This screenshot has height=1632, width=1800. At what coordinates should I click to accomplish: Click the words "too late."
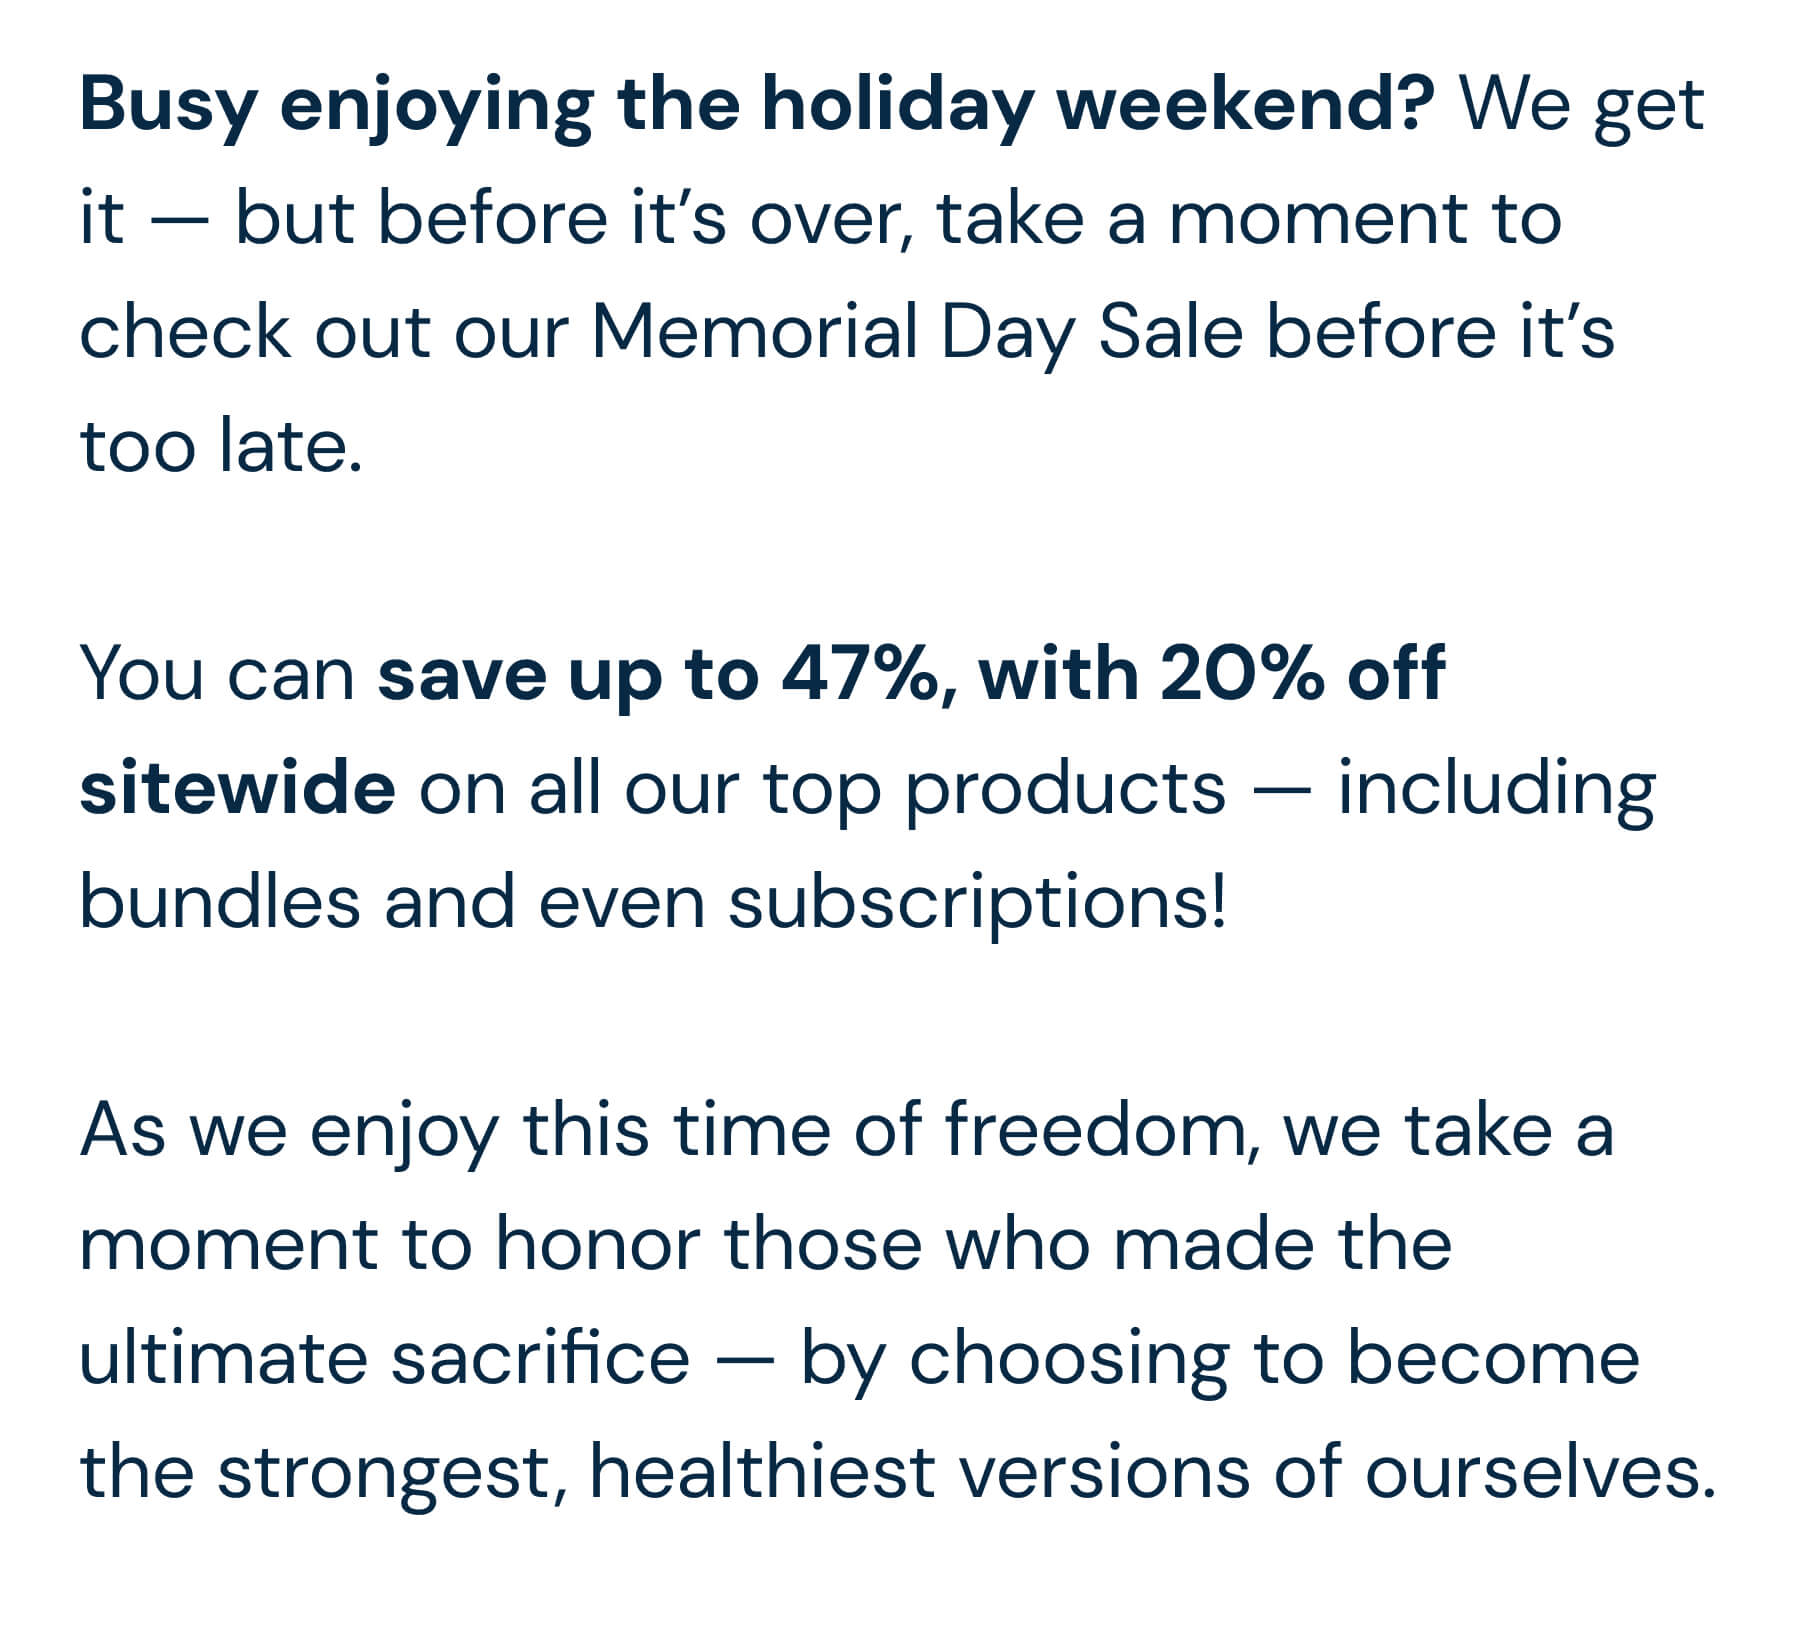(220, 446)
